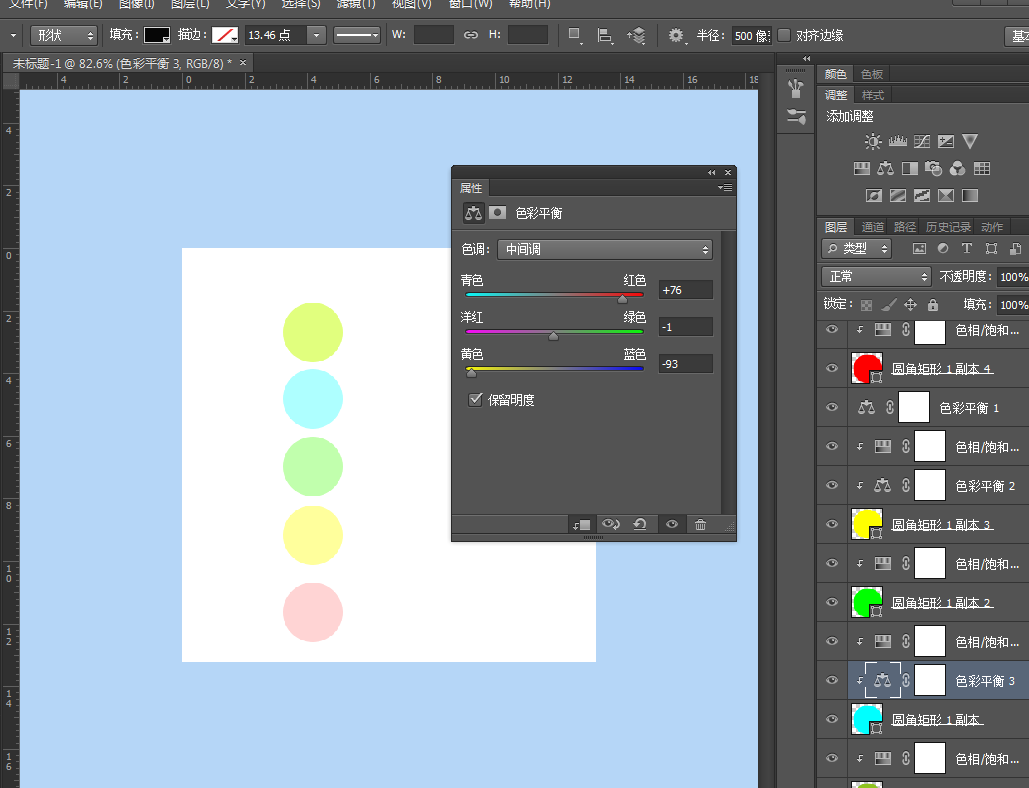The image size is (1029, 788).
Task: Click the fill color swatch in options bar
Action: click(x=157, y=36)
